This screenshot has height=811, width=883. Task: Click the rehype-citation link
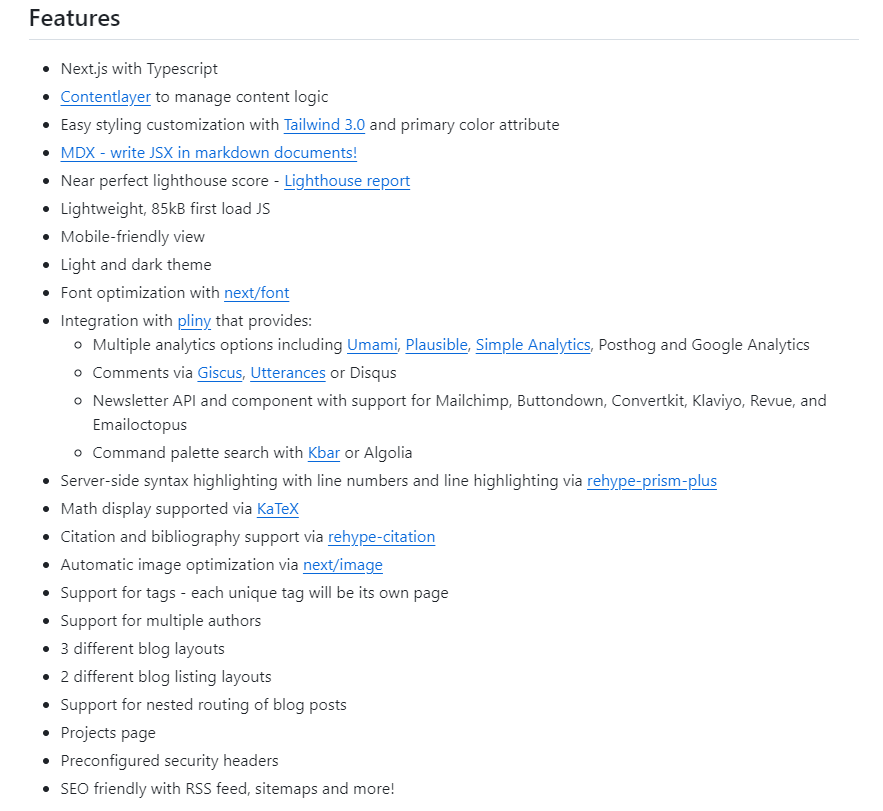[381, 537]
